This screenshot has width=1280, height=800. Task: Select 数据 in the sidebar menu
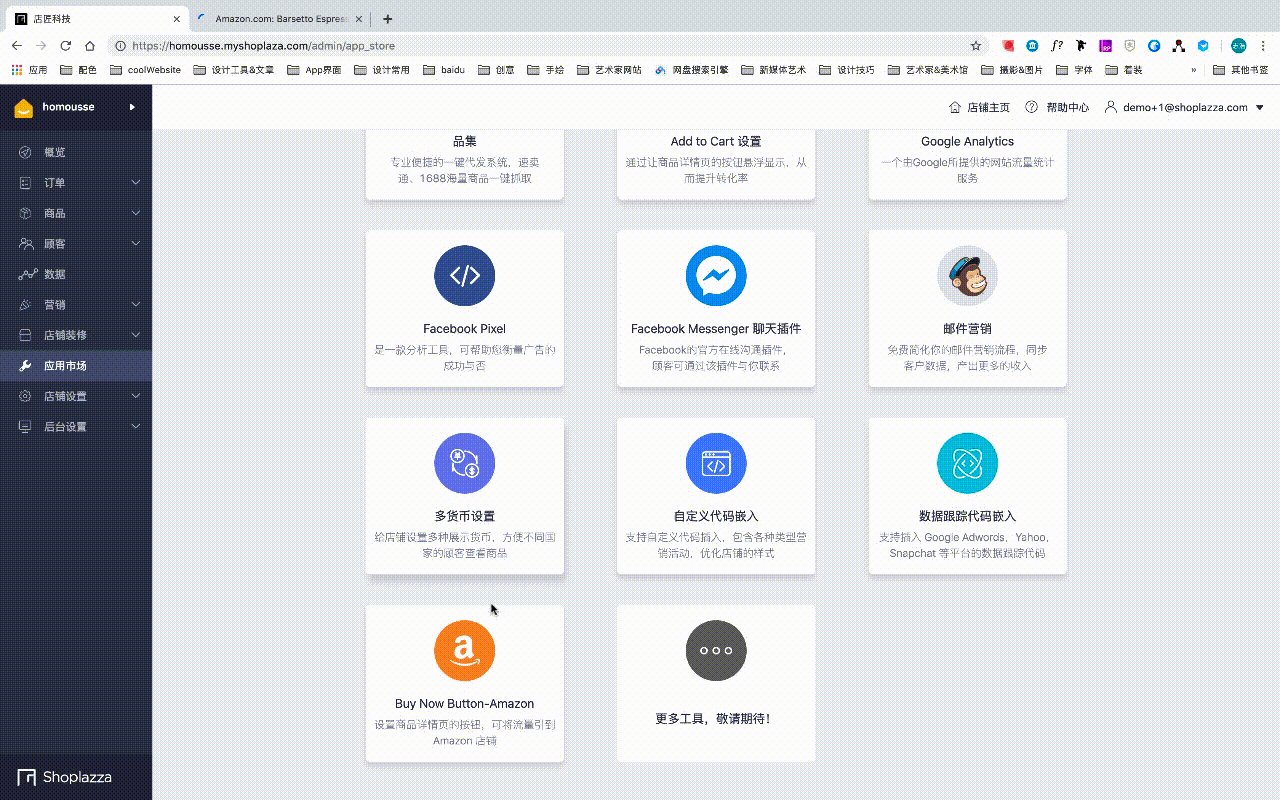pyautogui.click(x=76, y=274)
